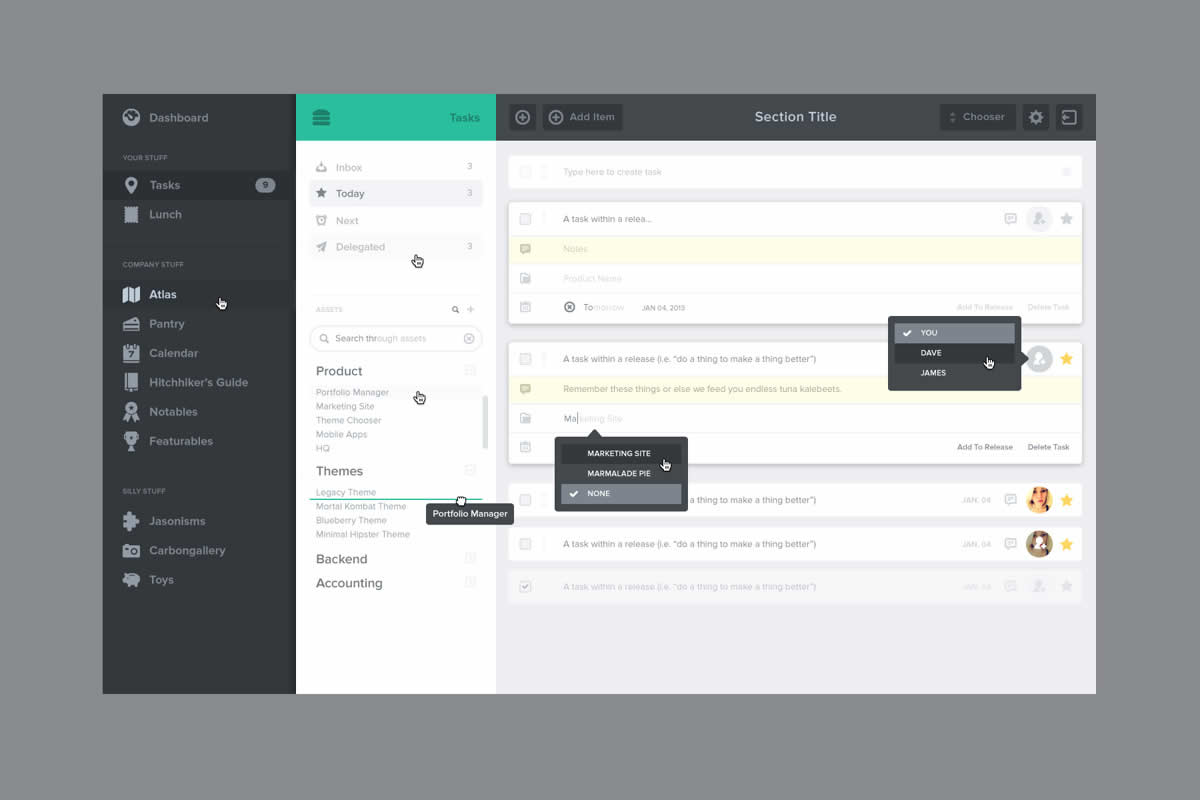The width and height of the screenshot is (1200, 800).
Task: Tick the checkbox of the first task
Action: pyautogui.click(x=525, y=219)
